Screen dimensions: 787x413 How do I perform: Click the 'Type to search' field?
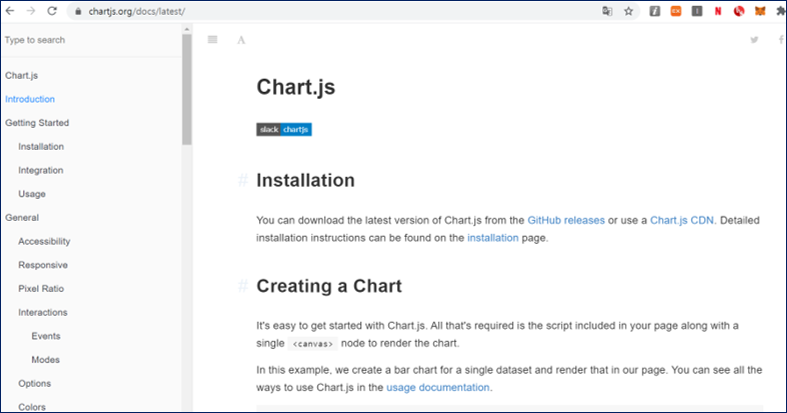coord(90,40)
